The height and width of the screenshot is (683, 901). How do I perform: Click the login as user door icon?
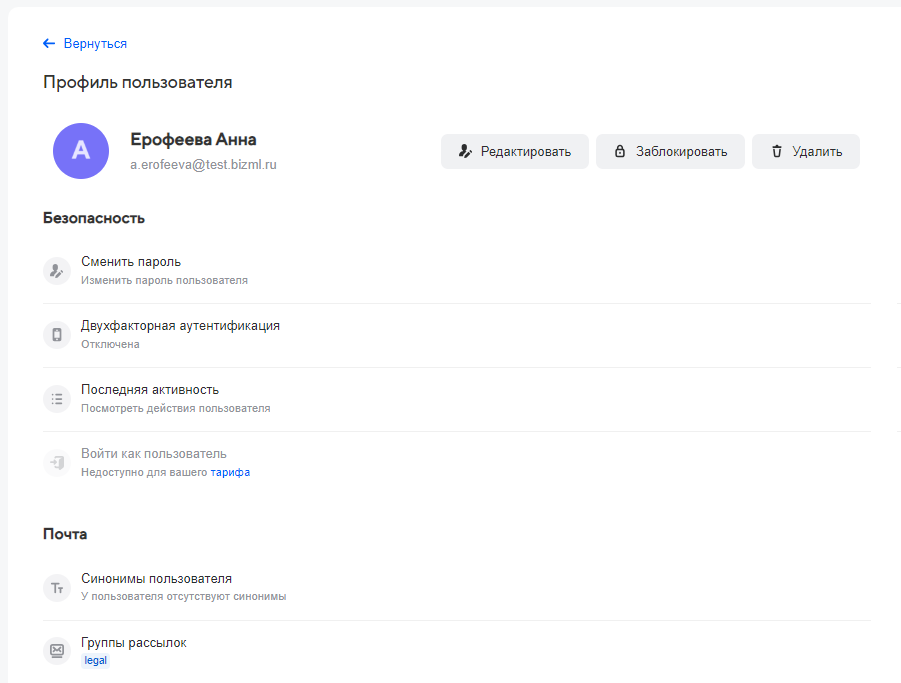[57, 463]
